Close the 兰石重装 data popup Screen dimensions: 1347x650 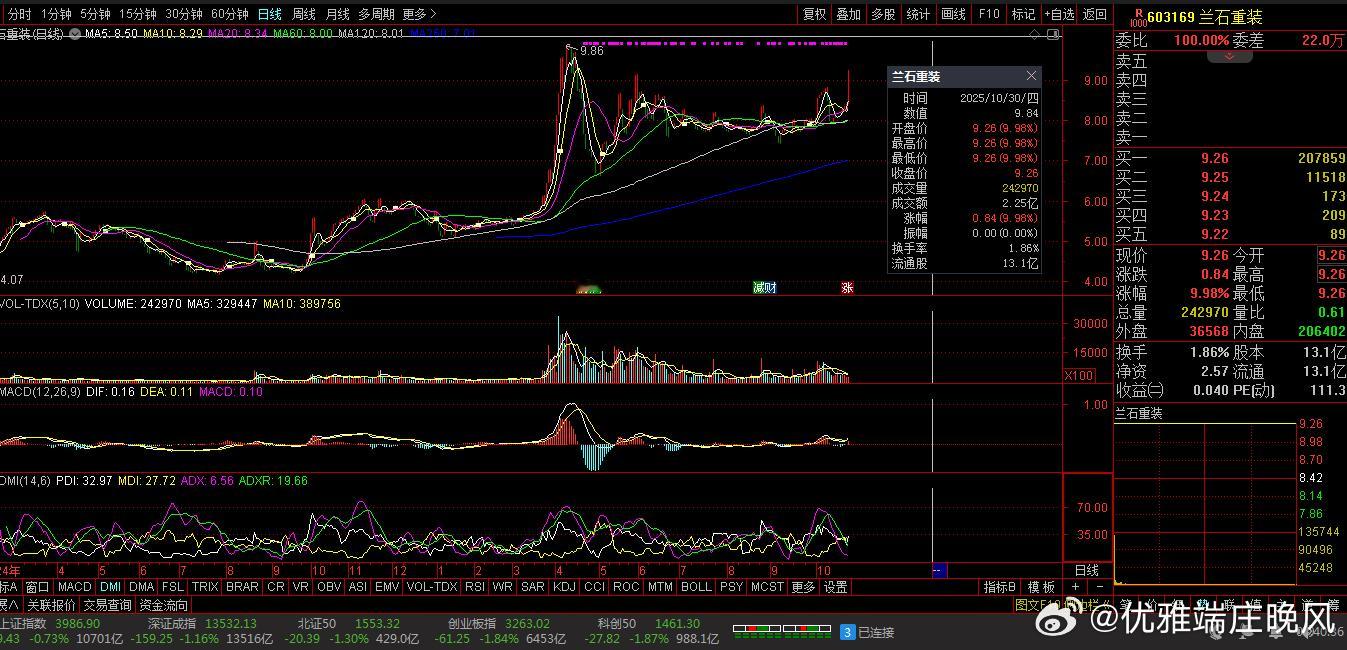[x=1031, y=76]
